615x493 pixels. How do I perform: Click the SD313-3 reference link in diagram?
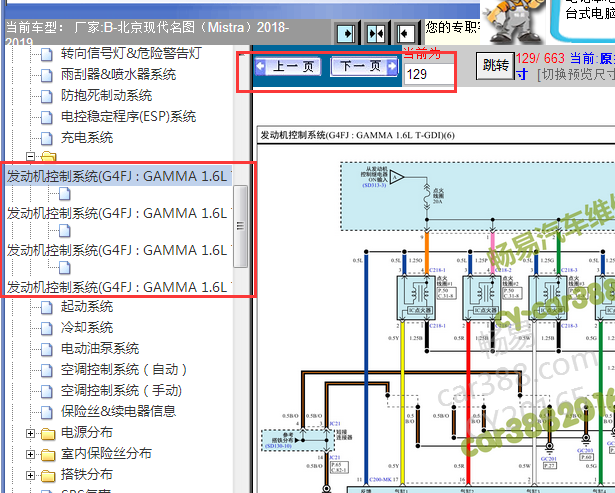pos(375,185)
